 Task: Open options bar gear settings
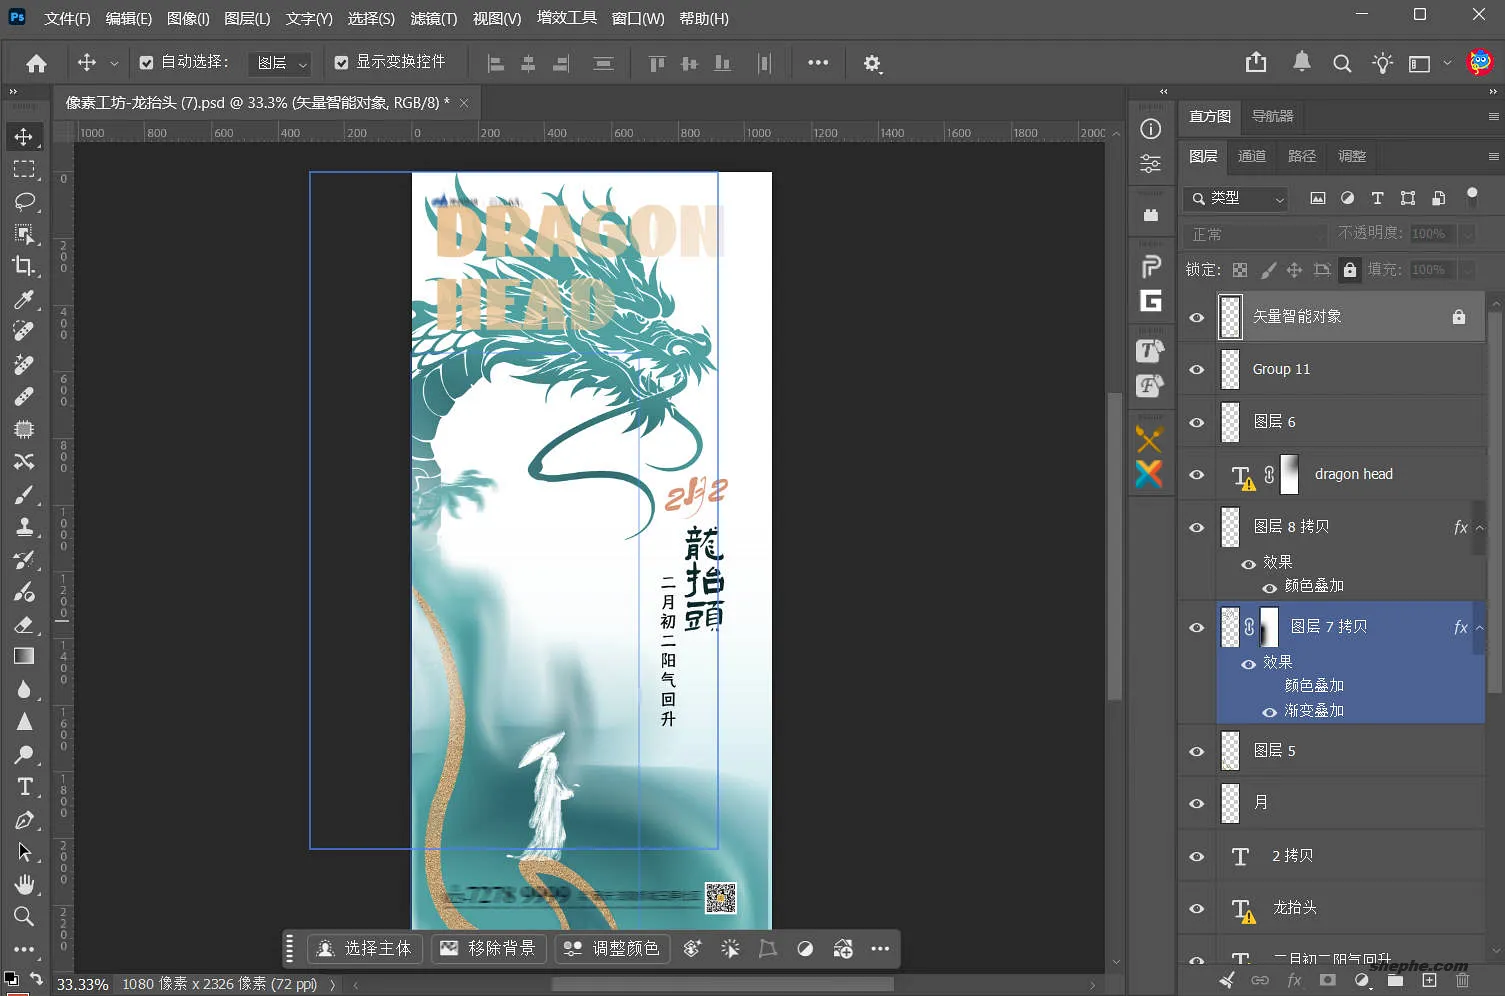(872, 64)
